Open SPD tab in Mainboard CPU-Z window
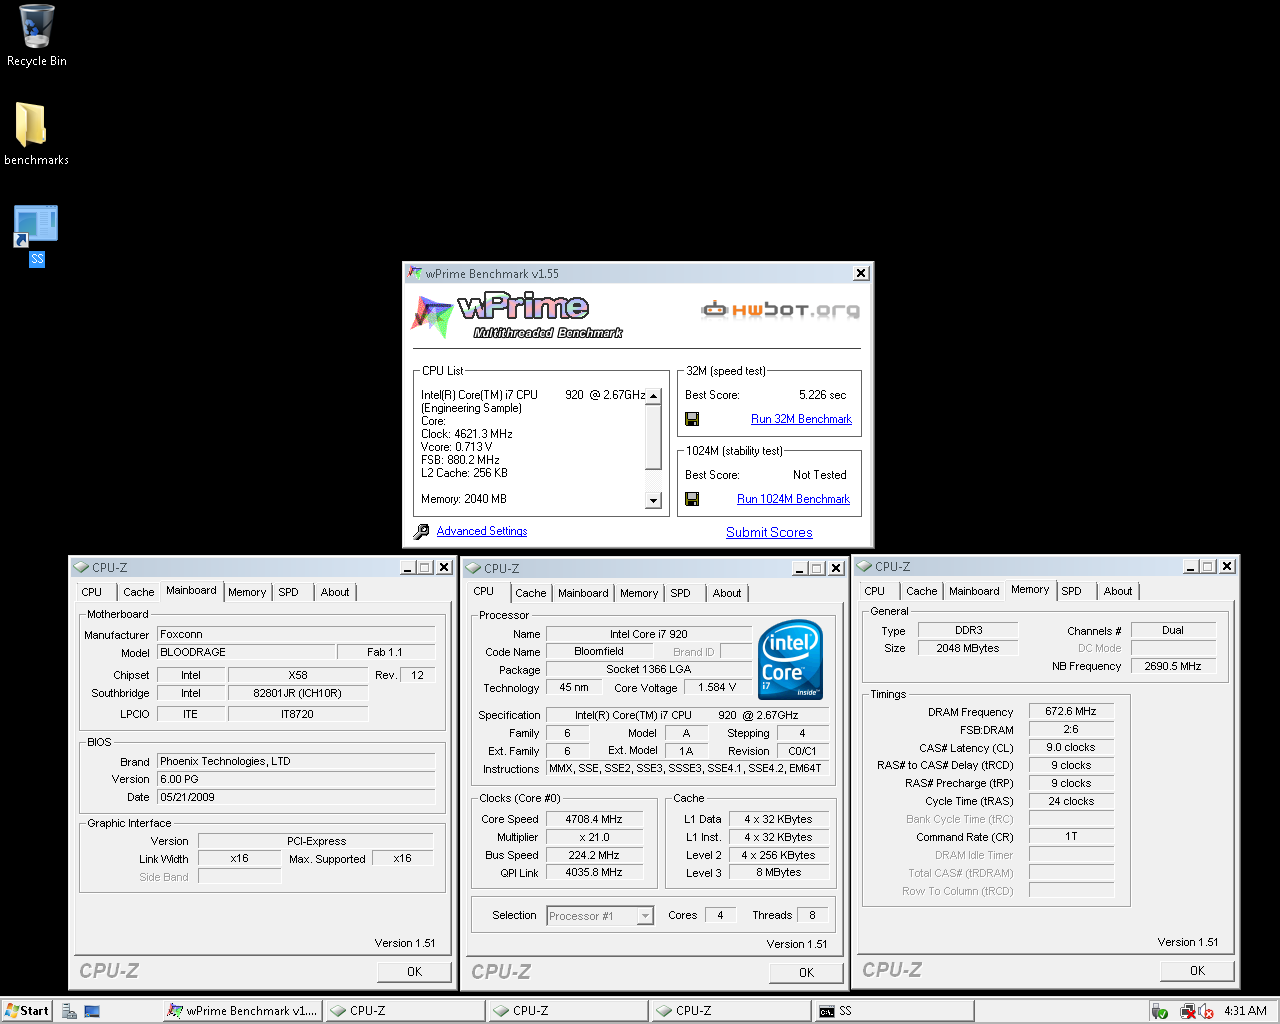This screenshot has height=1024, width=1280. coord(288,592)
